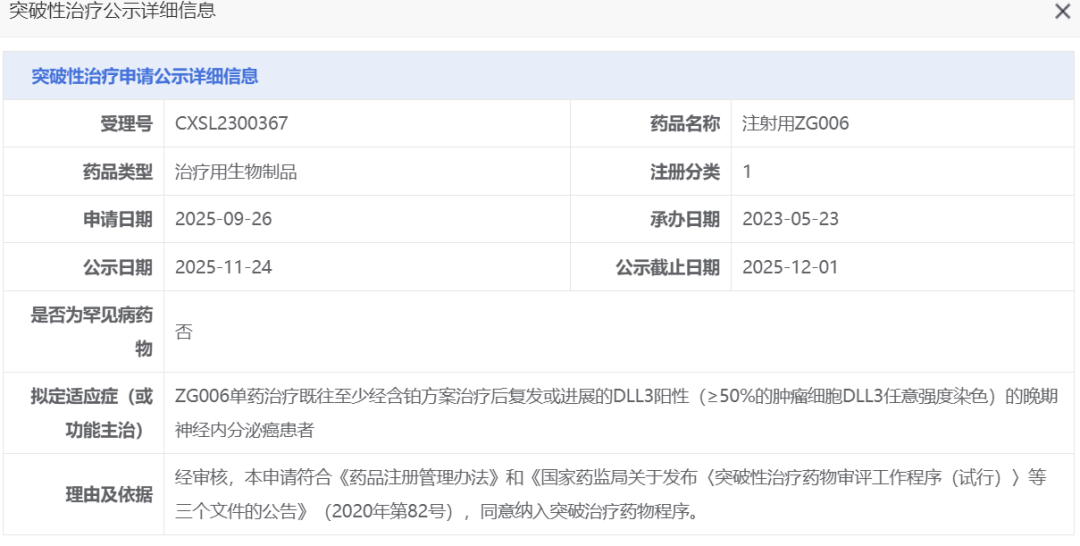
Task: Click the 药品类型 label
Action: pos(117,171)
